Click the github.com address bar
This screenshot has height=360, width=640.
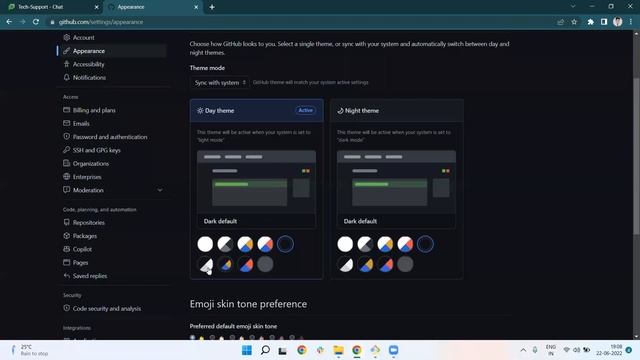pyautogui.click(x=302, y=22)
